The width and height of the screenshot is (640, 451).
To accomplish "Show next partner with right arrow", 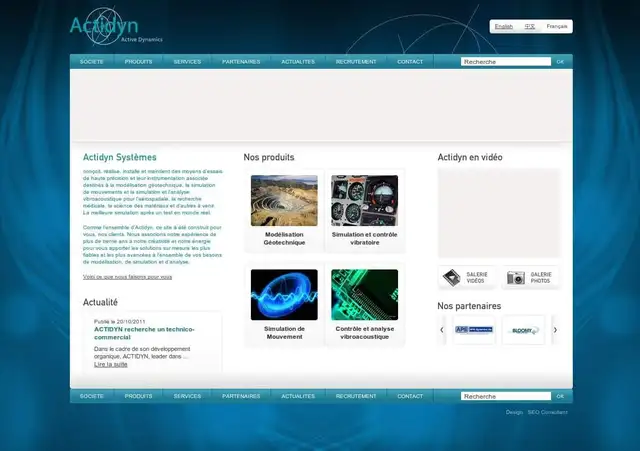I will (x=555, y=330).
